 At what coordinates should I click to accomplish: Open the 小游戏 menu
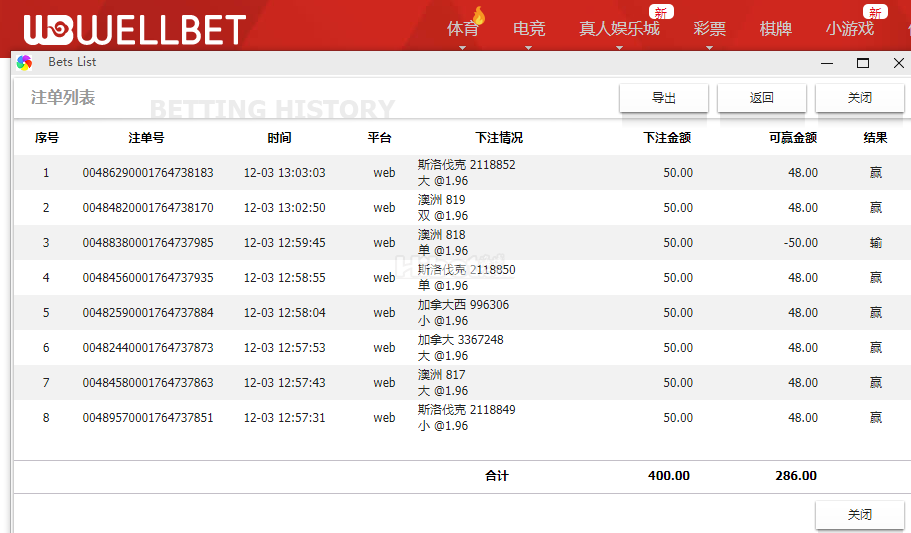[850, 29]
